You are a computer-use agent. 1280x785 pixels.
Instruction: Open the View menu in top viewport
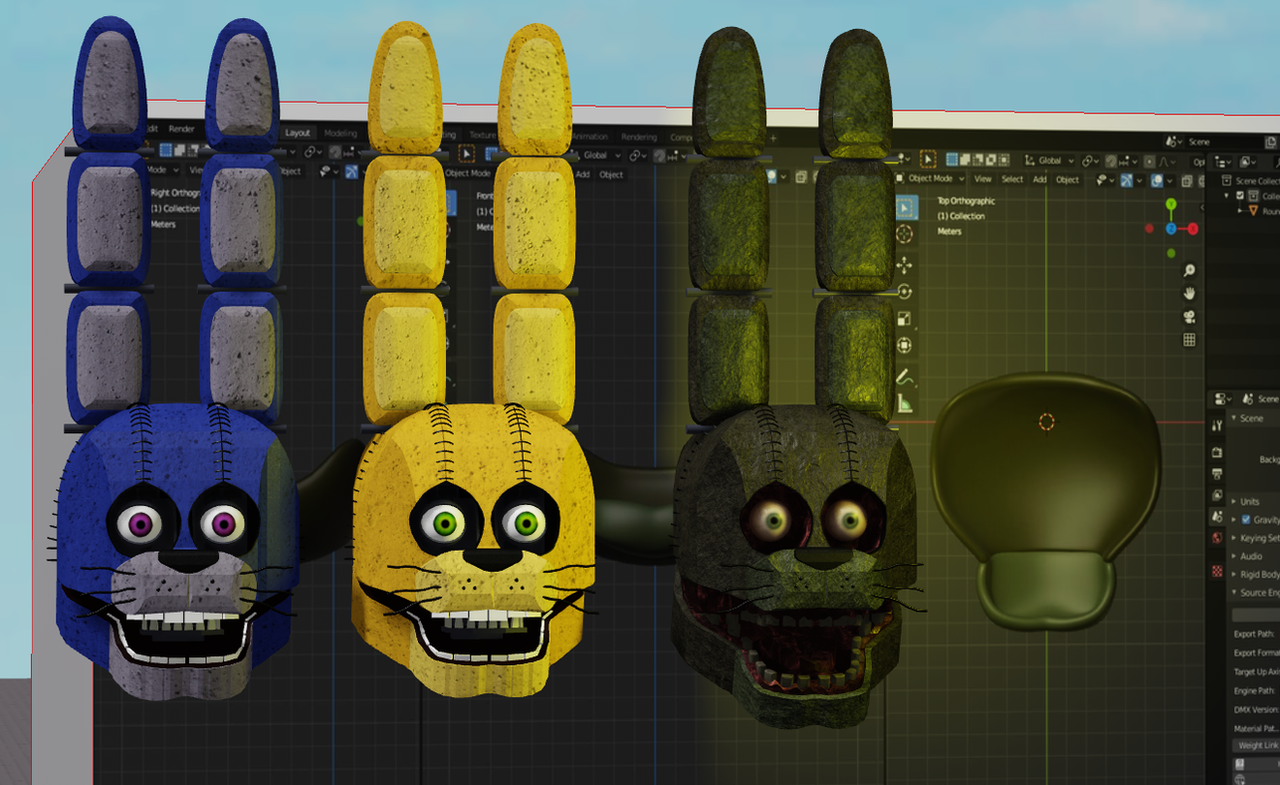(983, 179)
